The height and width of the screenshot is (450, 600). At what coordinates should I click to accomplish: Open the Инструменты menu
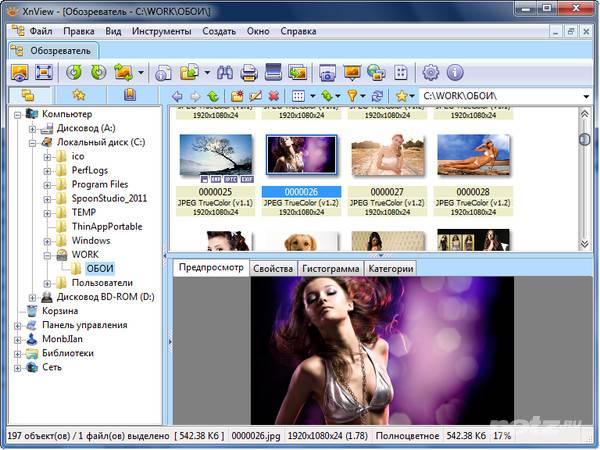pyautogui.click(x=160, y=31)
